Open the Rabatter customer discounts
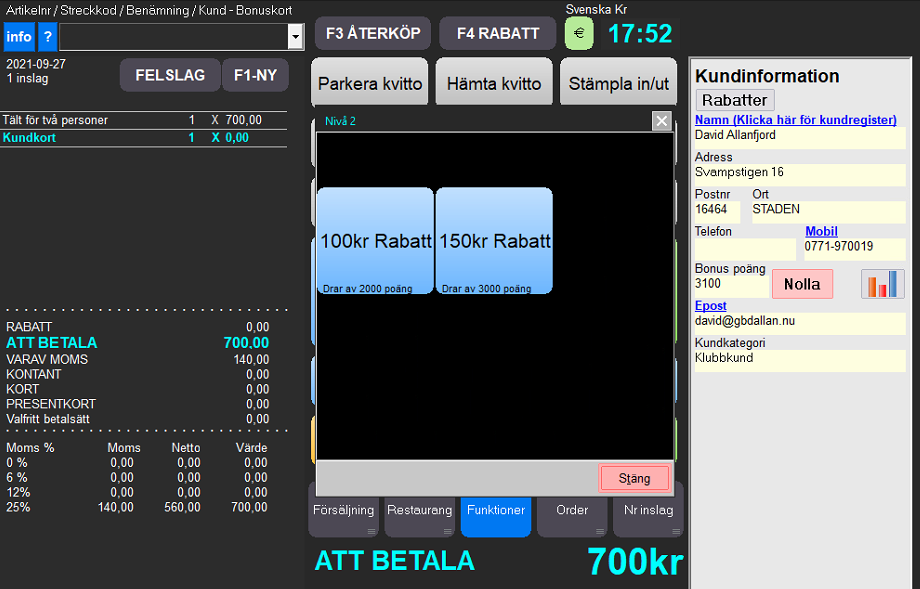Screen dimensions: 920x589 point(734,100)
